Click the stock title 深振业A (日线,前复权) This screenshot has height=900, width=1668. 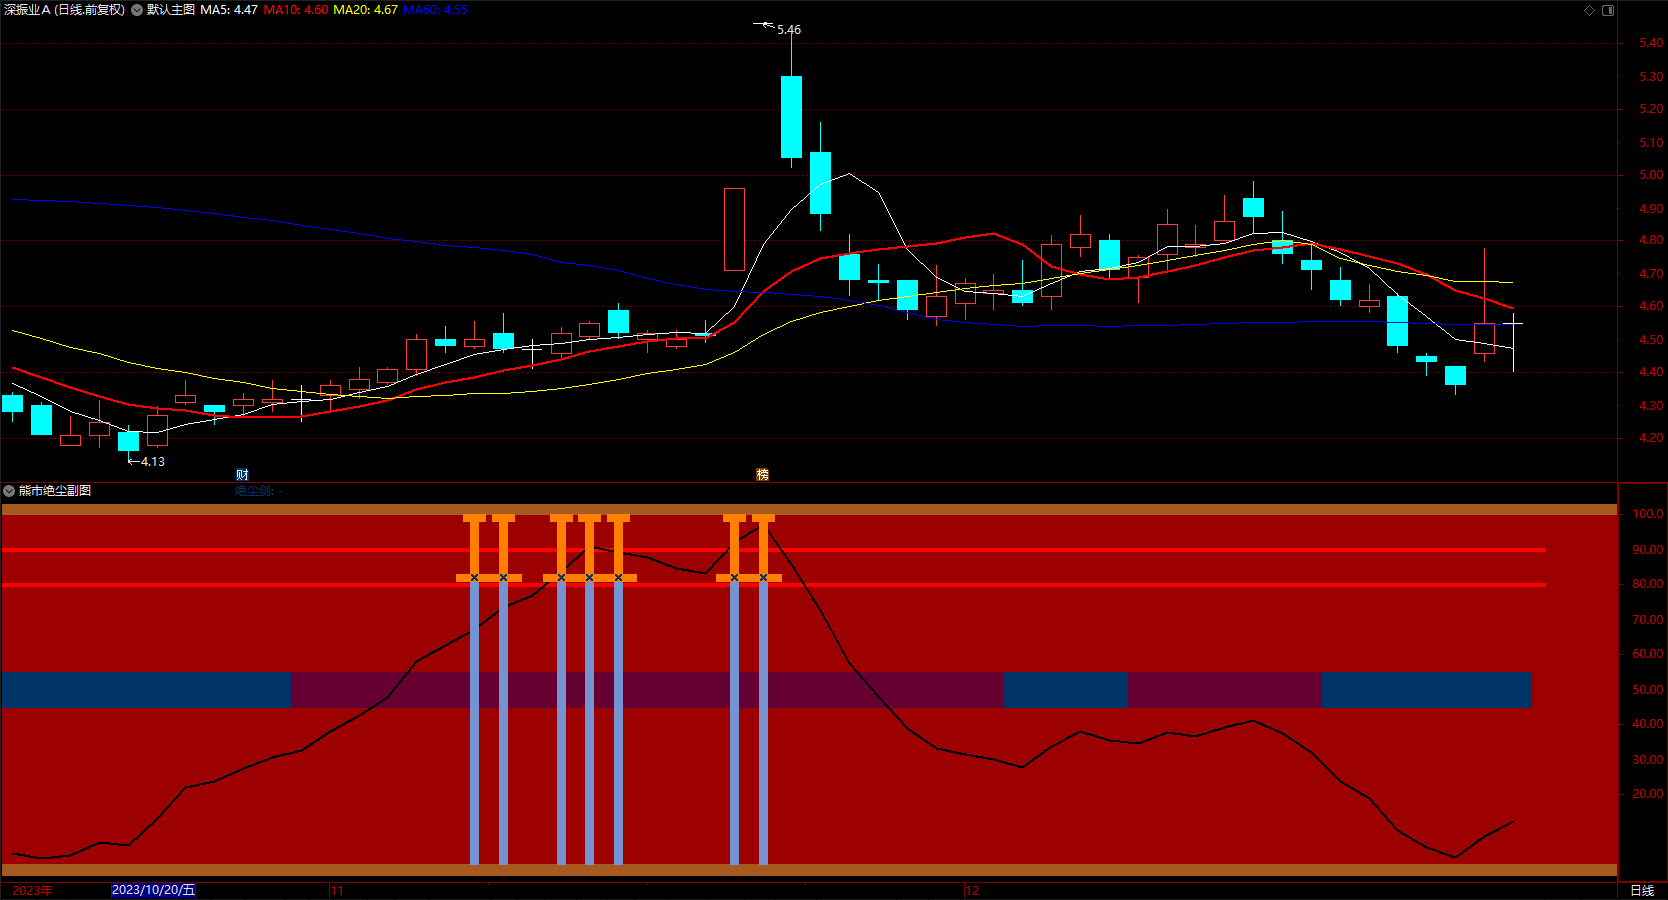pos(65,10)
